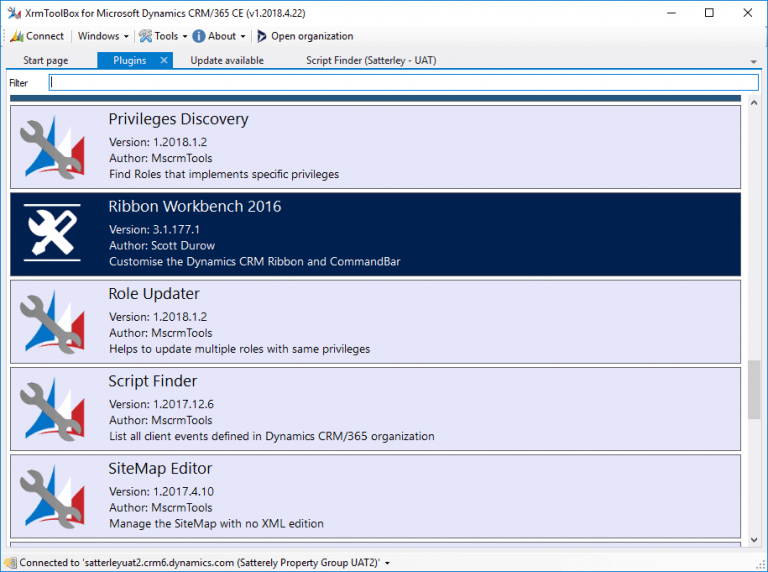Click the Open organization Dynamics icon

coord(262,36)
